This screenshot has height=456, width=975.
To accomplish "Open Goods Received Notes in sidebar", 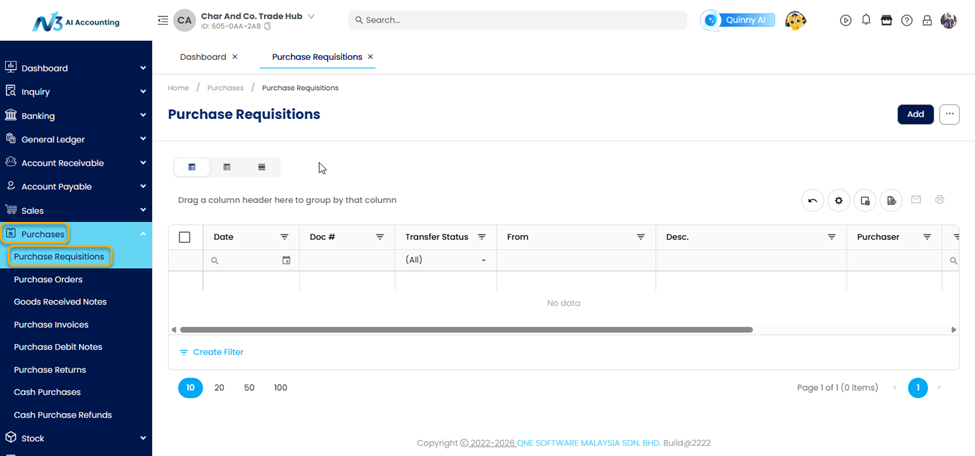I will tap(60, 302).
